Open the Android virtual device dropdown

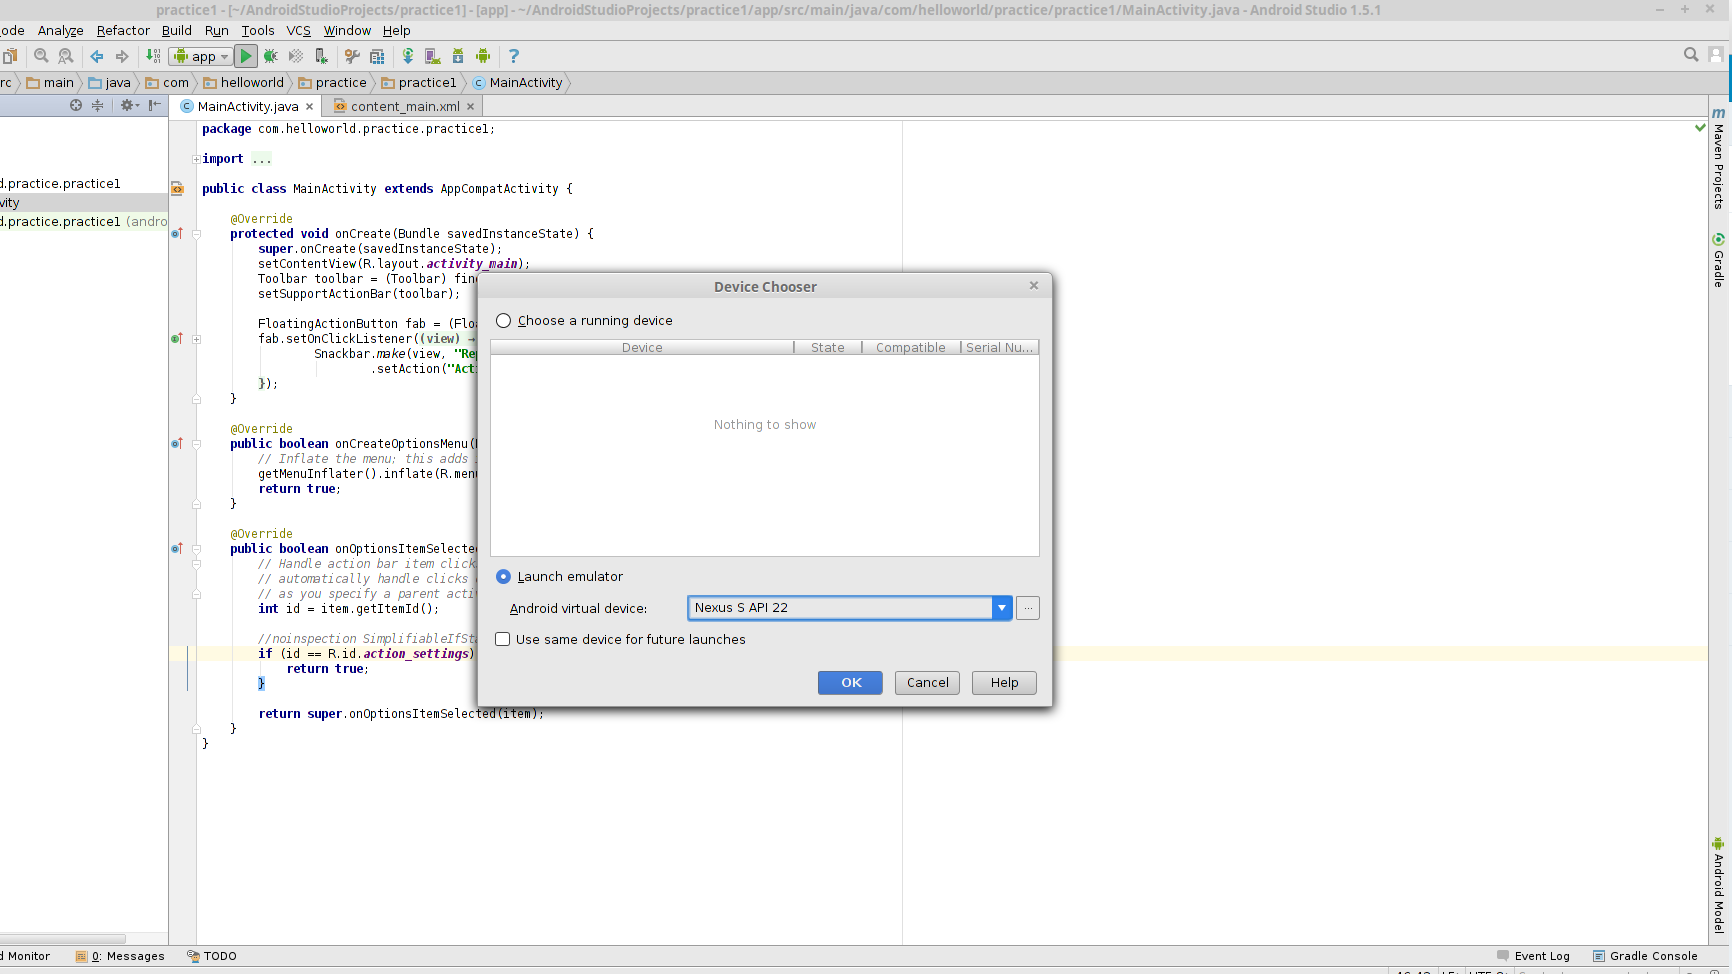1001,608
